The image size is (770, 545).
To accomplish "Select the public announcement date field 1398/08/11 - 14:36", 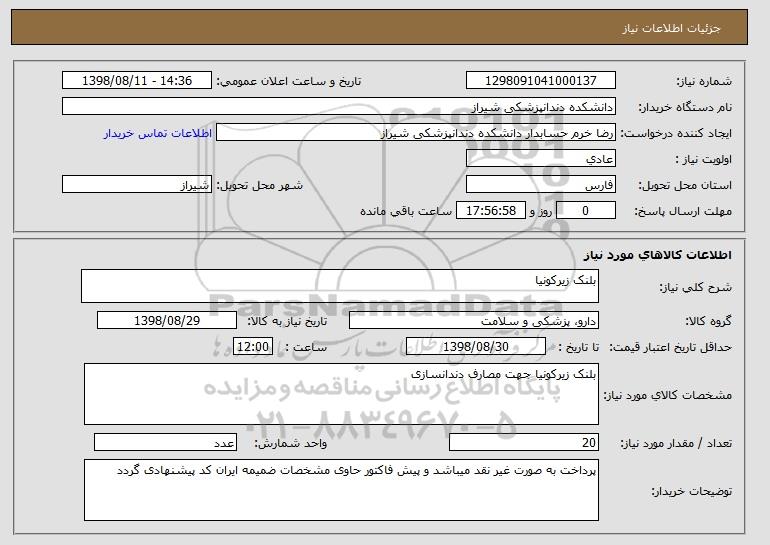I will (x=137, y=81).
